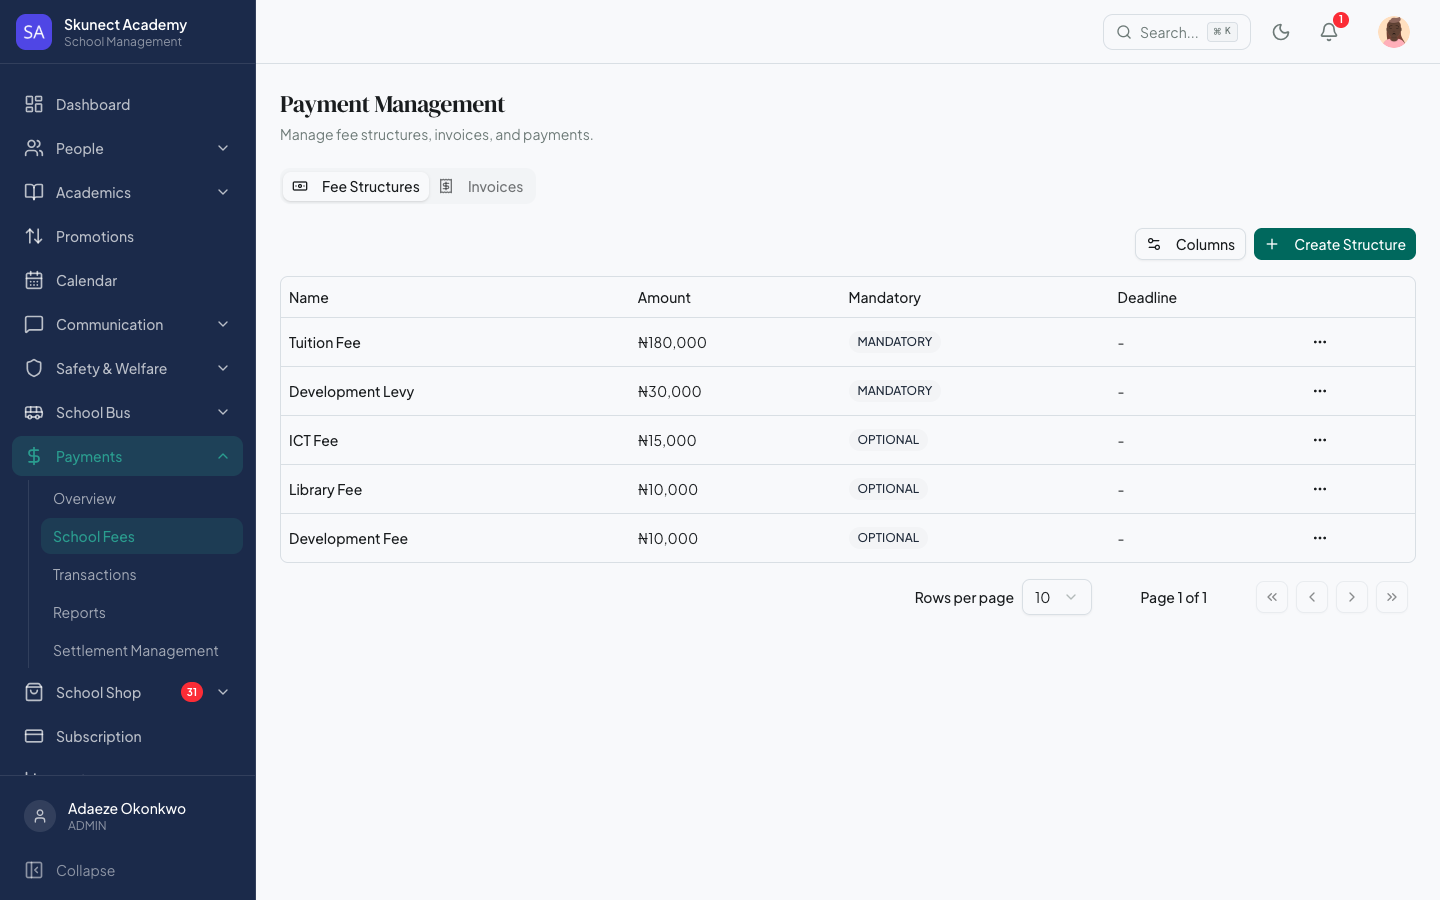
Task: Click the Promotions arrows icon
Action: pos(34,236)
